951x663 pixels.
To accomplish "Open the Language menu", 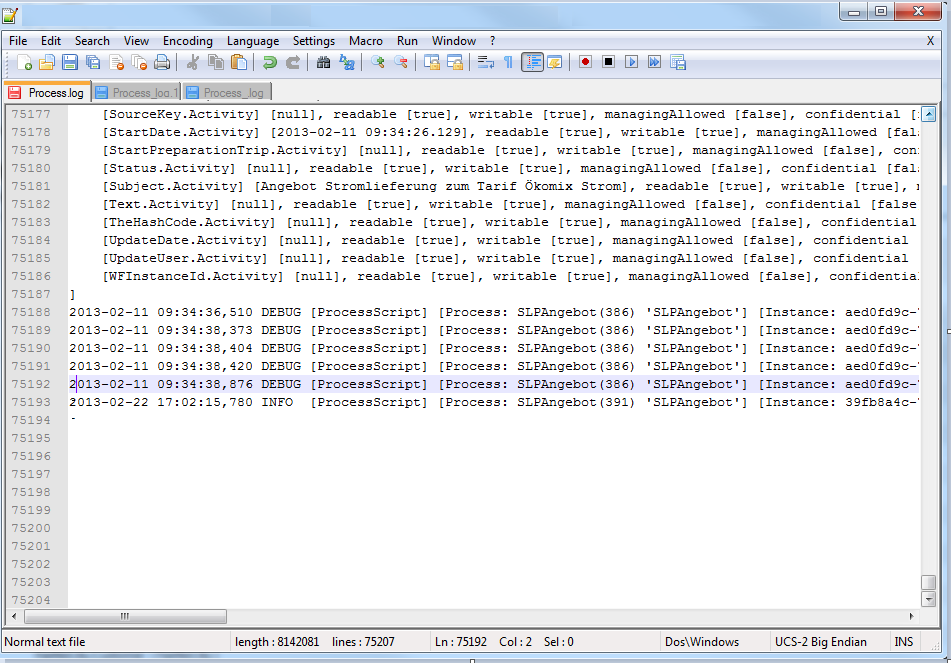I will [x=253, y=41].
